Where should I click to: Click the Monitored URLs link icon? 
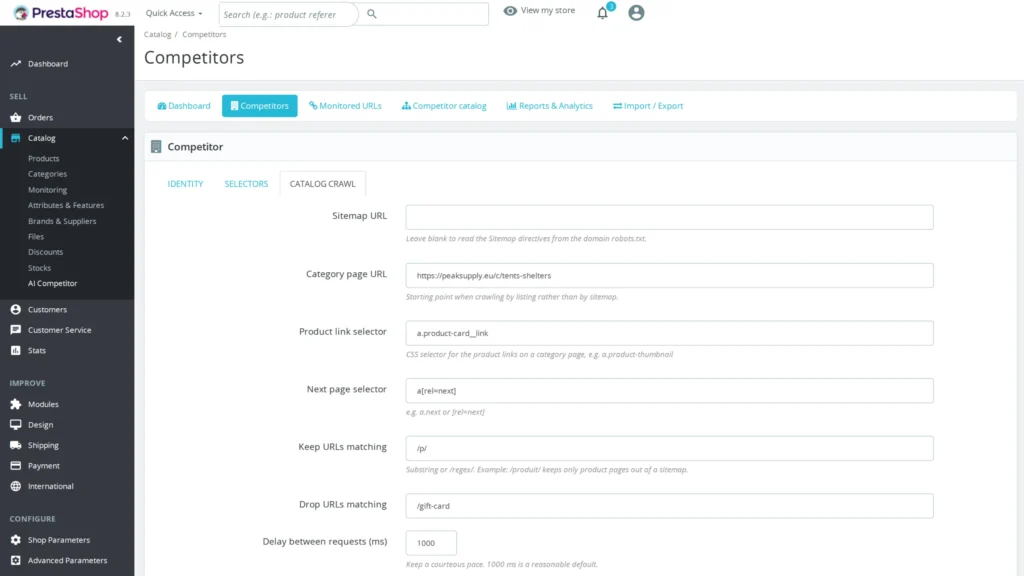coord(313,106)
